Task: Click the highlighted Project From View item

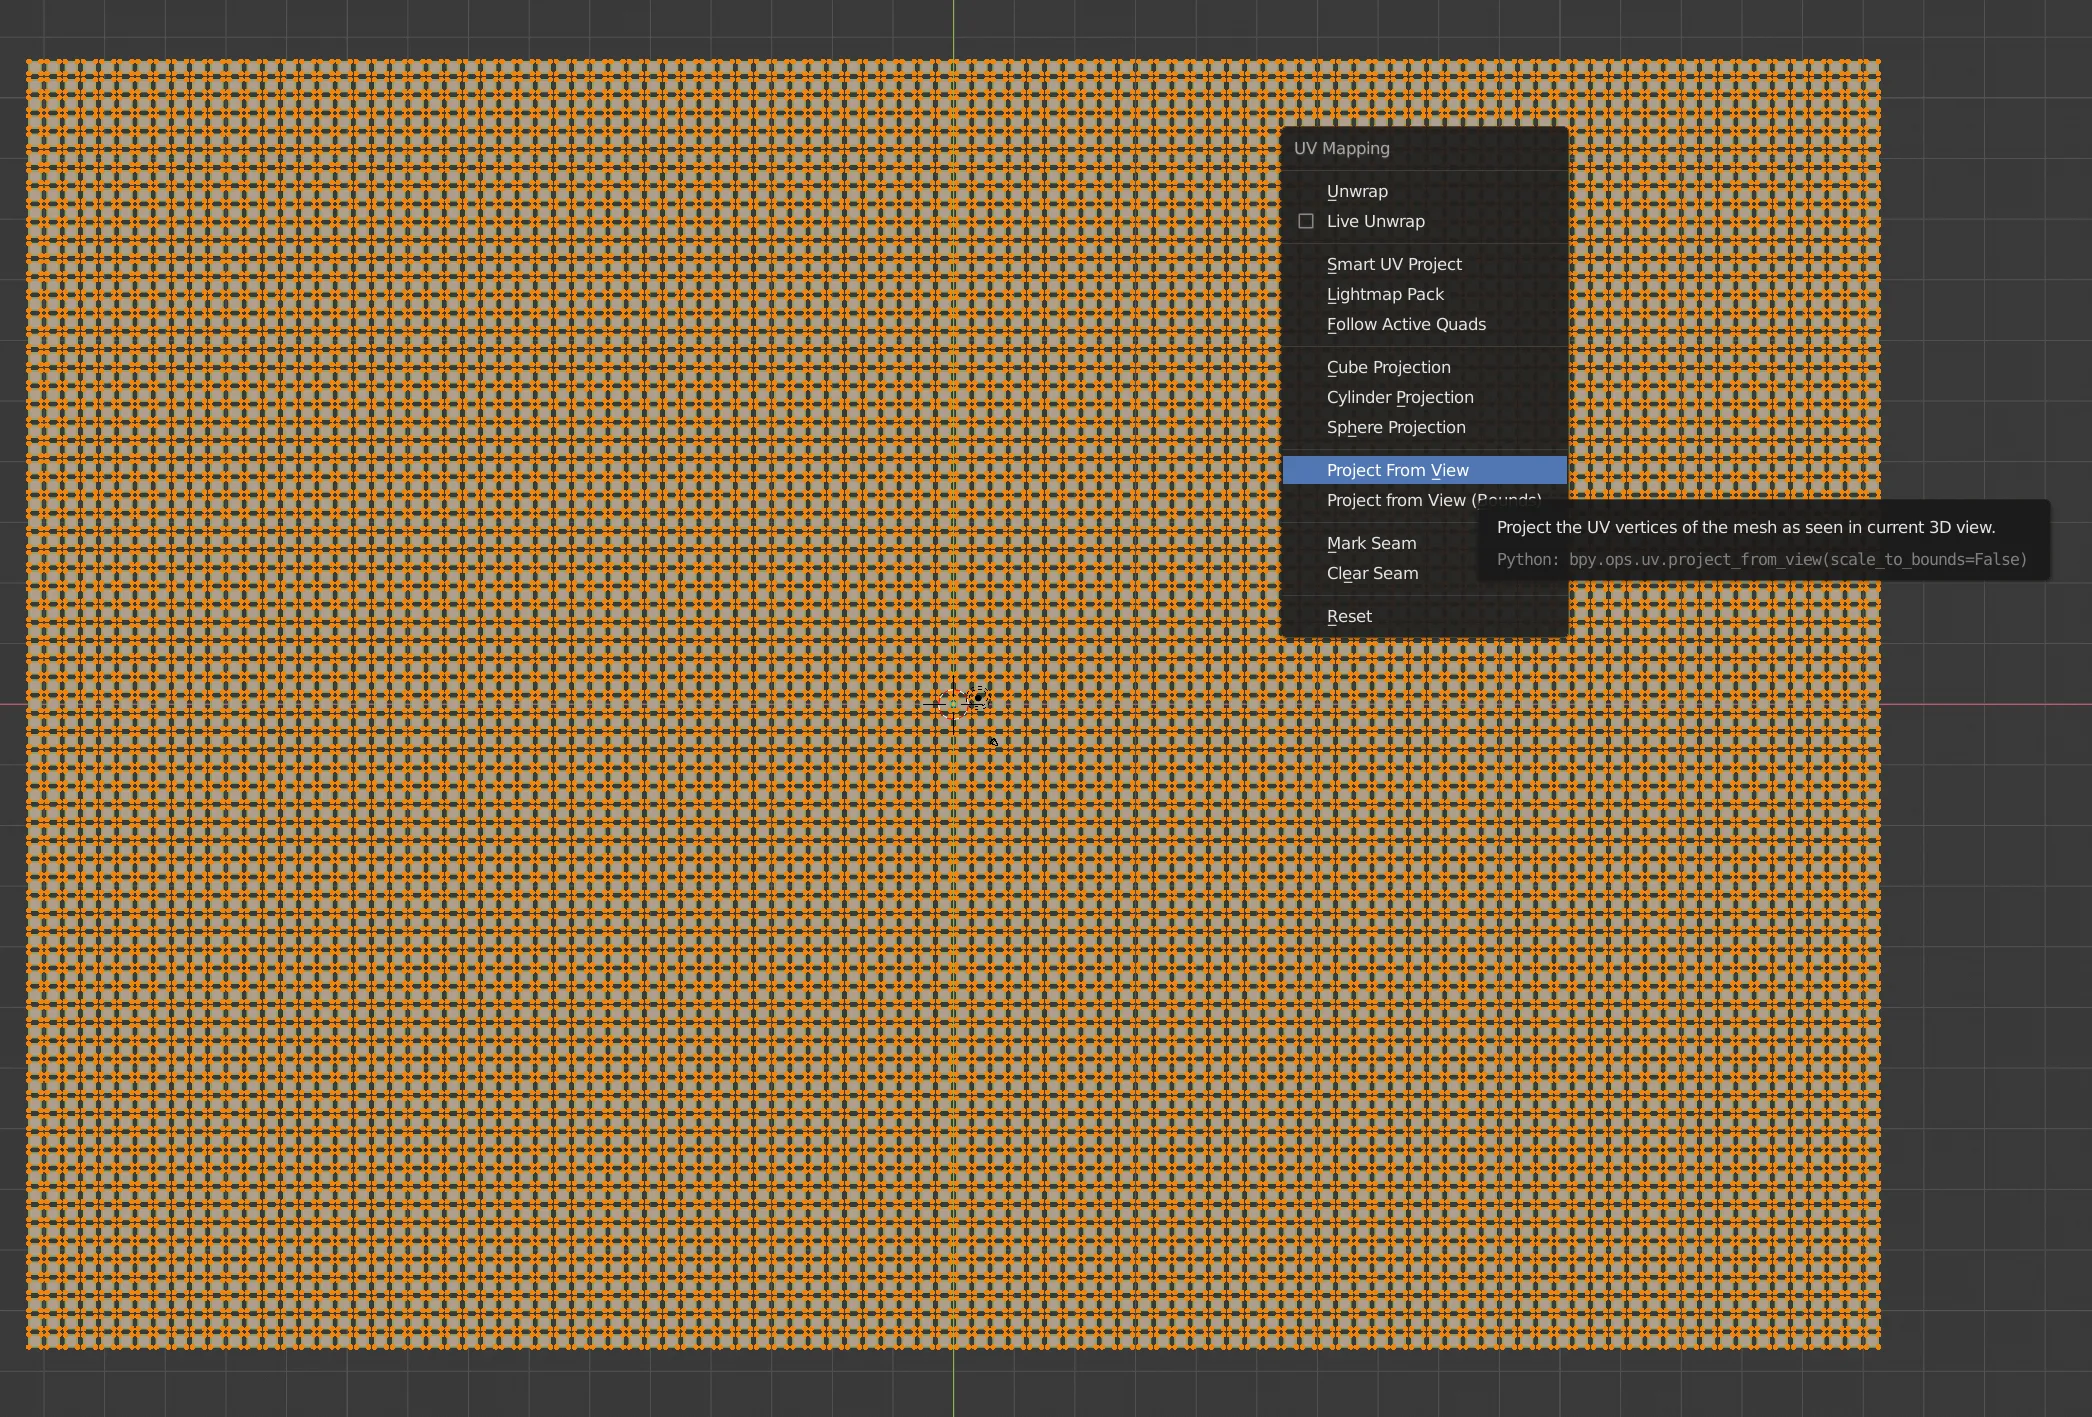Action: [x=1397, y=470]
